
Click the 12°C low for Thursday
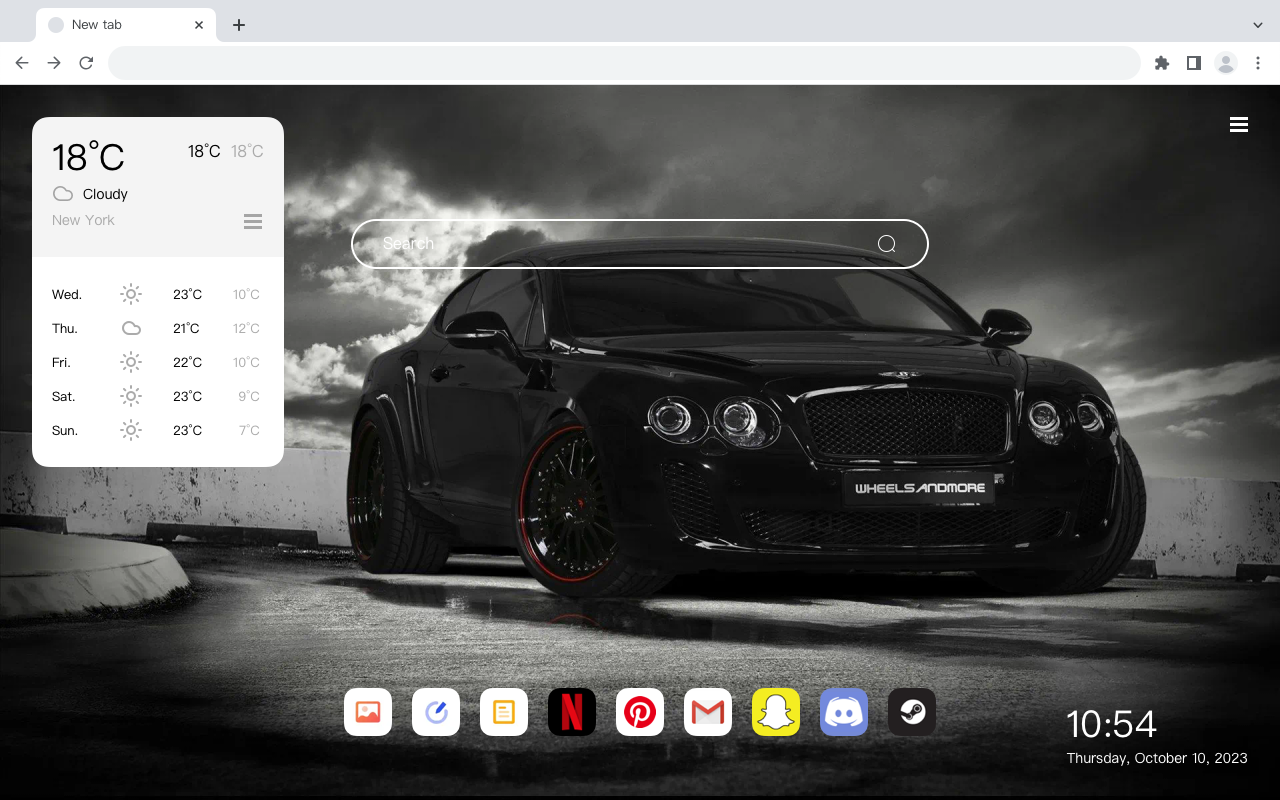pyautogui.click(x=246, y=329)
